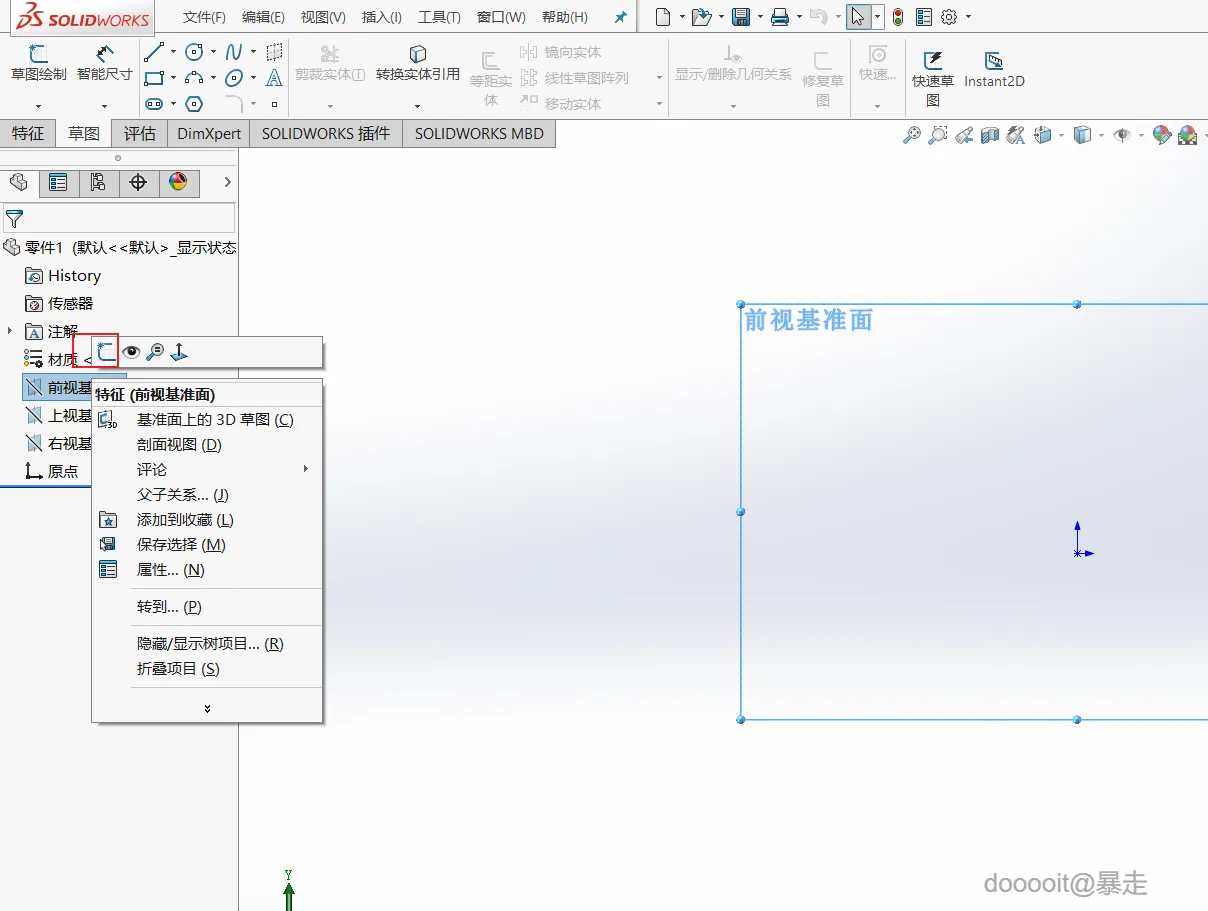Open the ConfigurationManager tab icon
Screen dimensions: 1208x911
coord(98,182)
